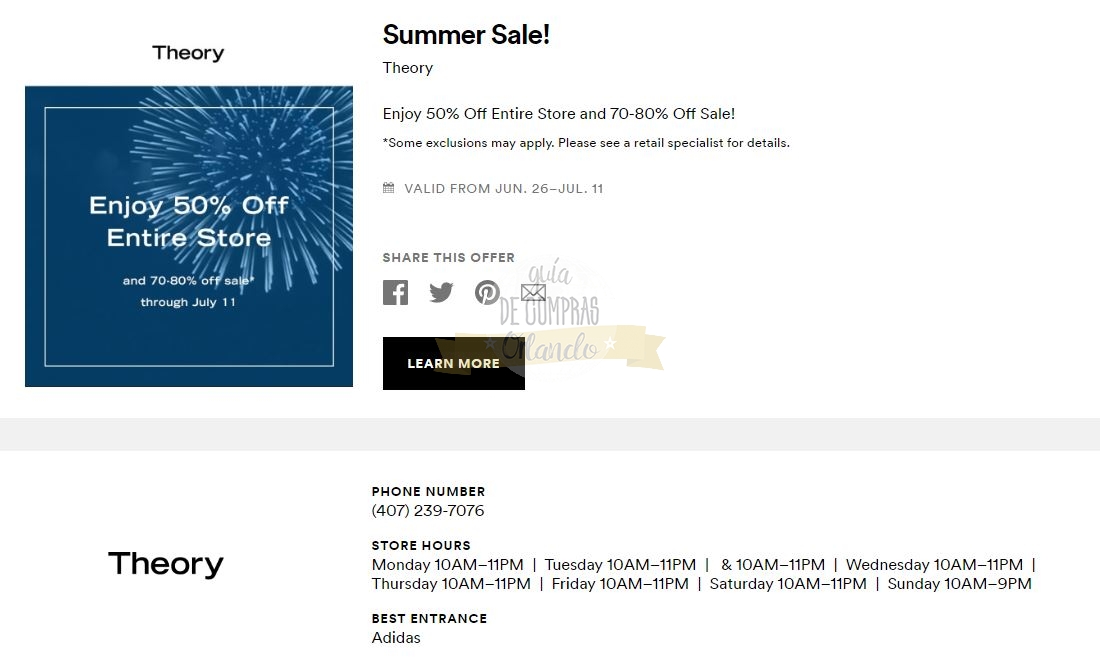Share the offer via Twitter icon
Image resolution: width=1100 pixels, height=665 pixels.
(x=441, y=292)
